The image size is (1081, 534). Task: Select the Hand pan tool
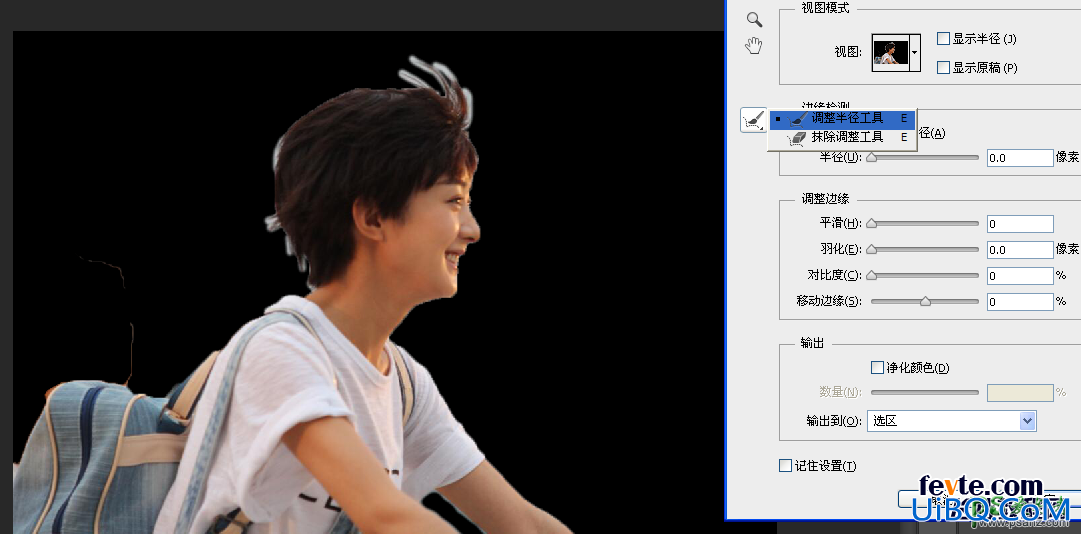point(754,46)
